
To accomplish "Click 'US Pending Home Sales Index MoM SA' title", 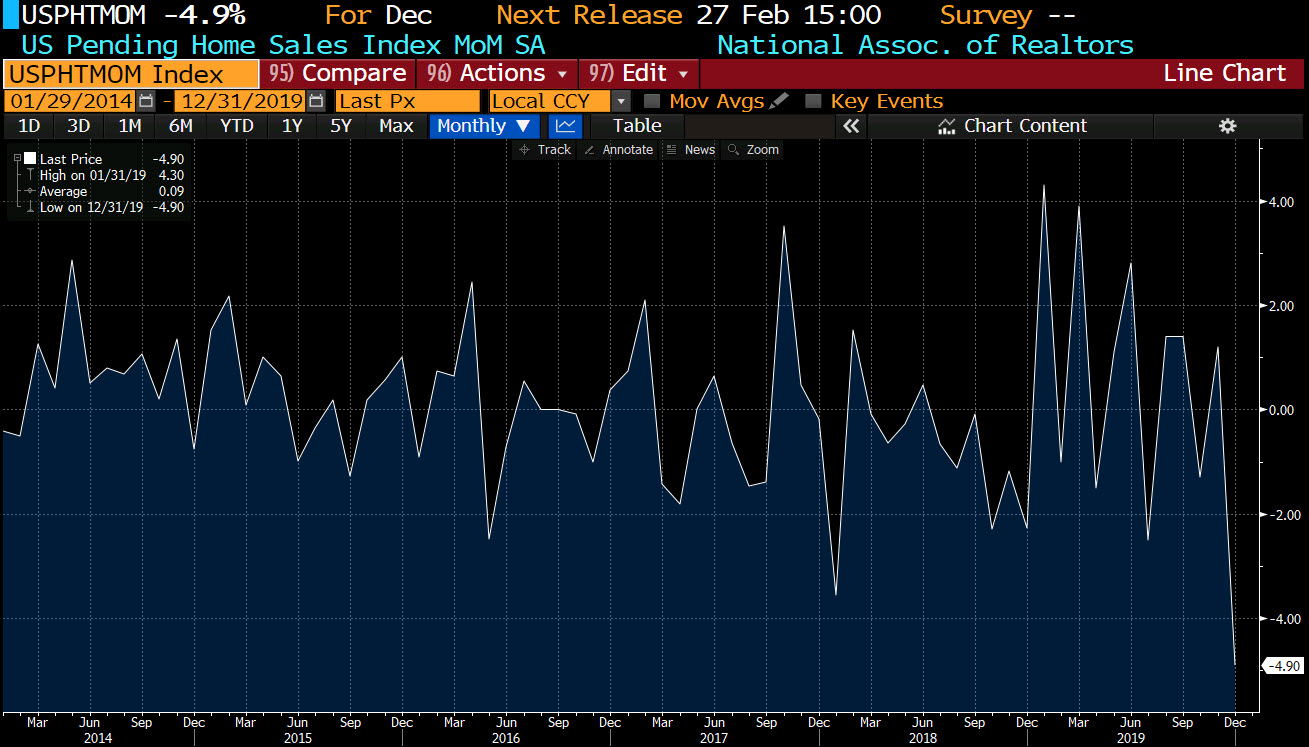I will (283, 45).
